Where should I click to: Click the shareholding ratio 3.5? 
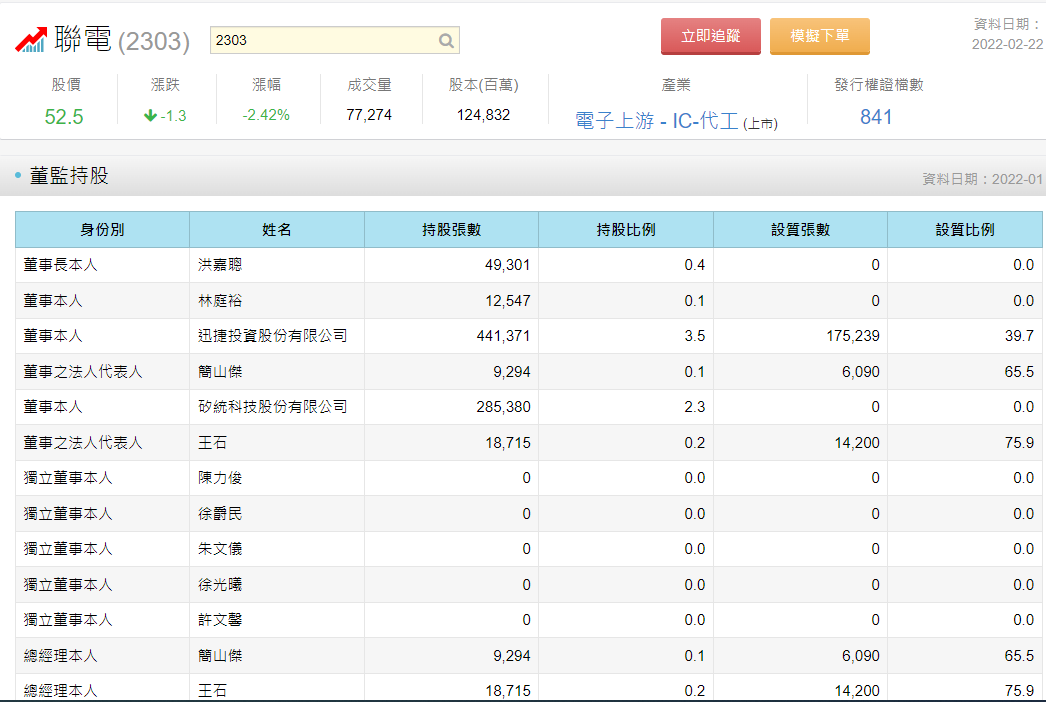(x=694, y=336)
